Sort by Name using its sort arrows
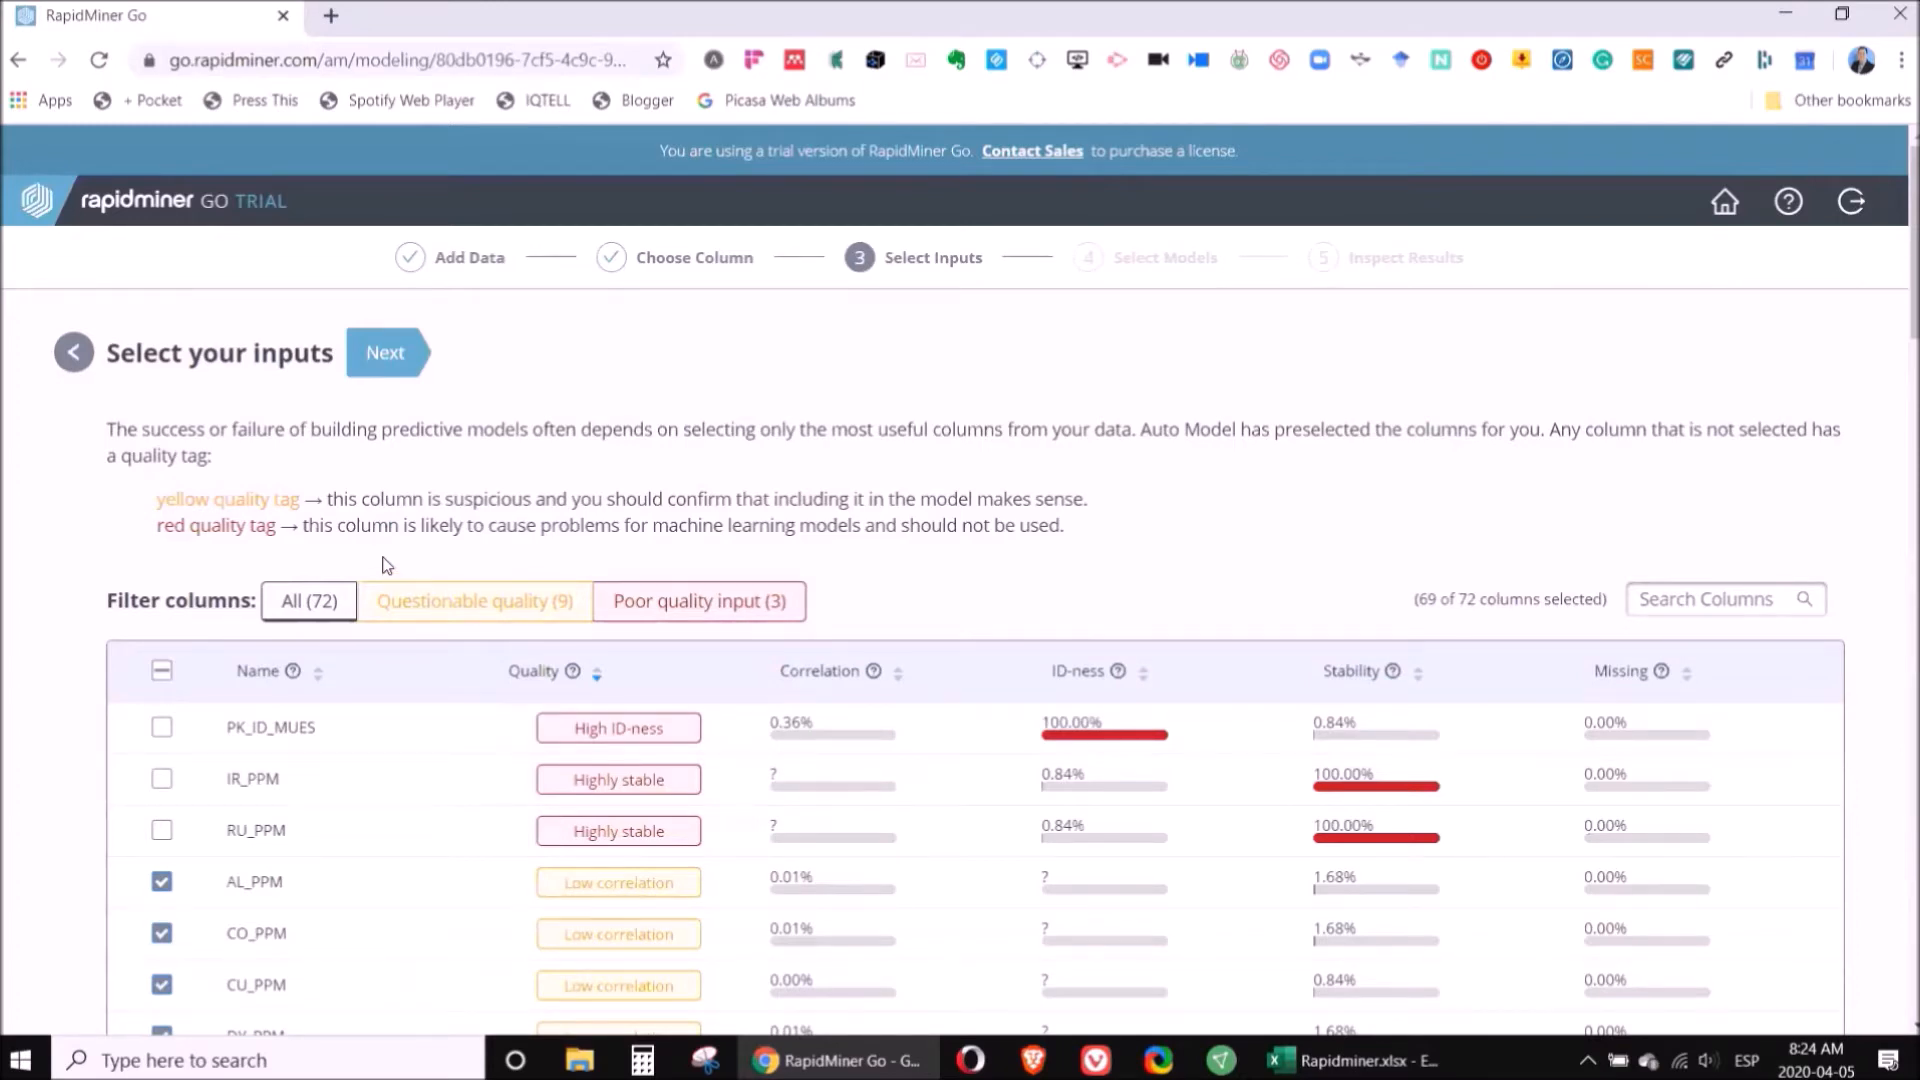1920x1080 pixels. (318, 673)
